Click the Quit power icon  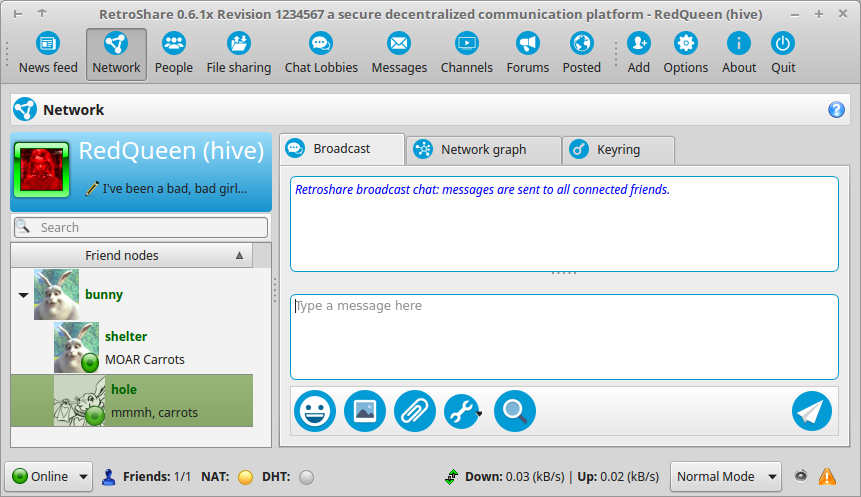[783, 44]
